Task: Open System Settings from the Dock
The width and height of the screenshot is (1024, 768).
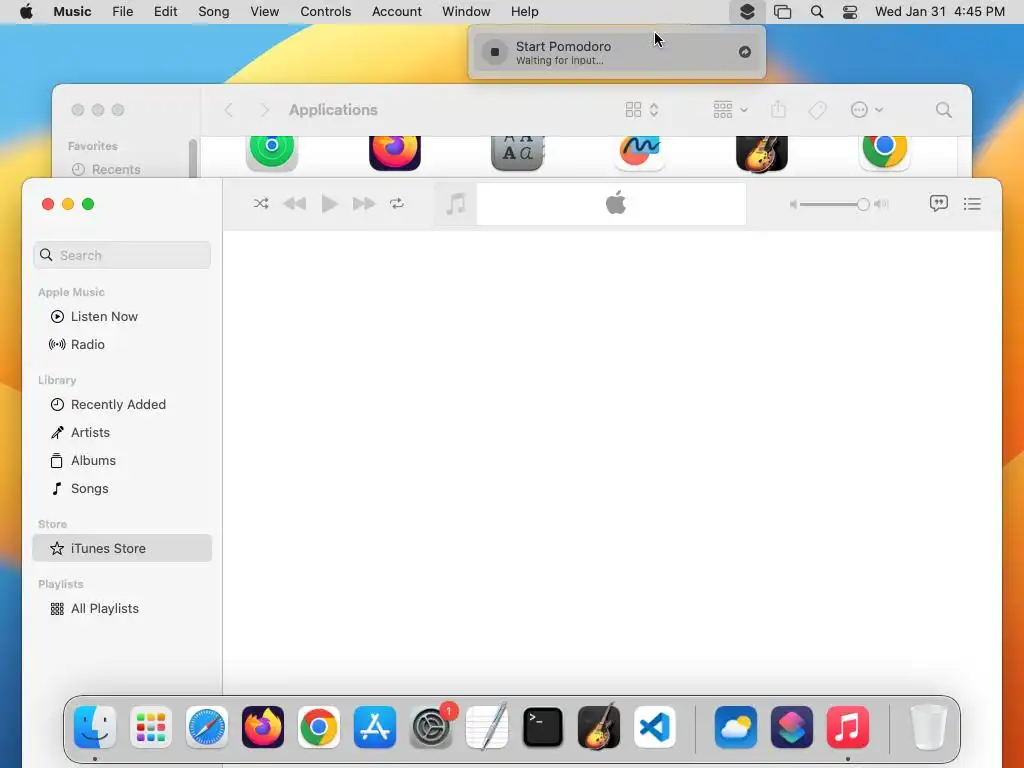Action: click(431, 727)
